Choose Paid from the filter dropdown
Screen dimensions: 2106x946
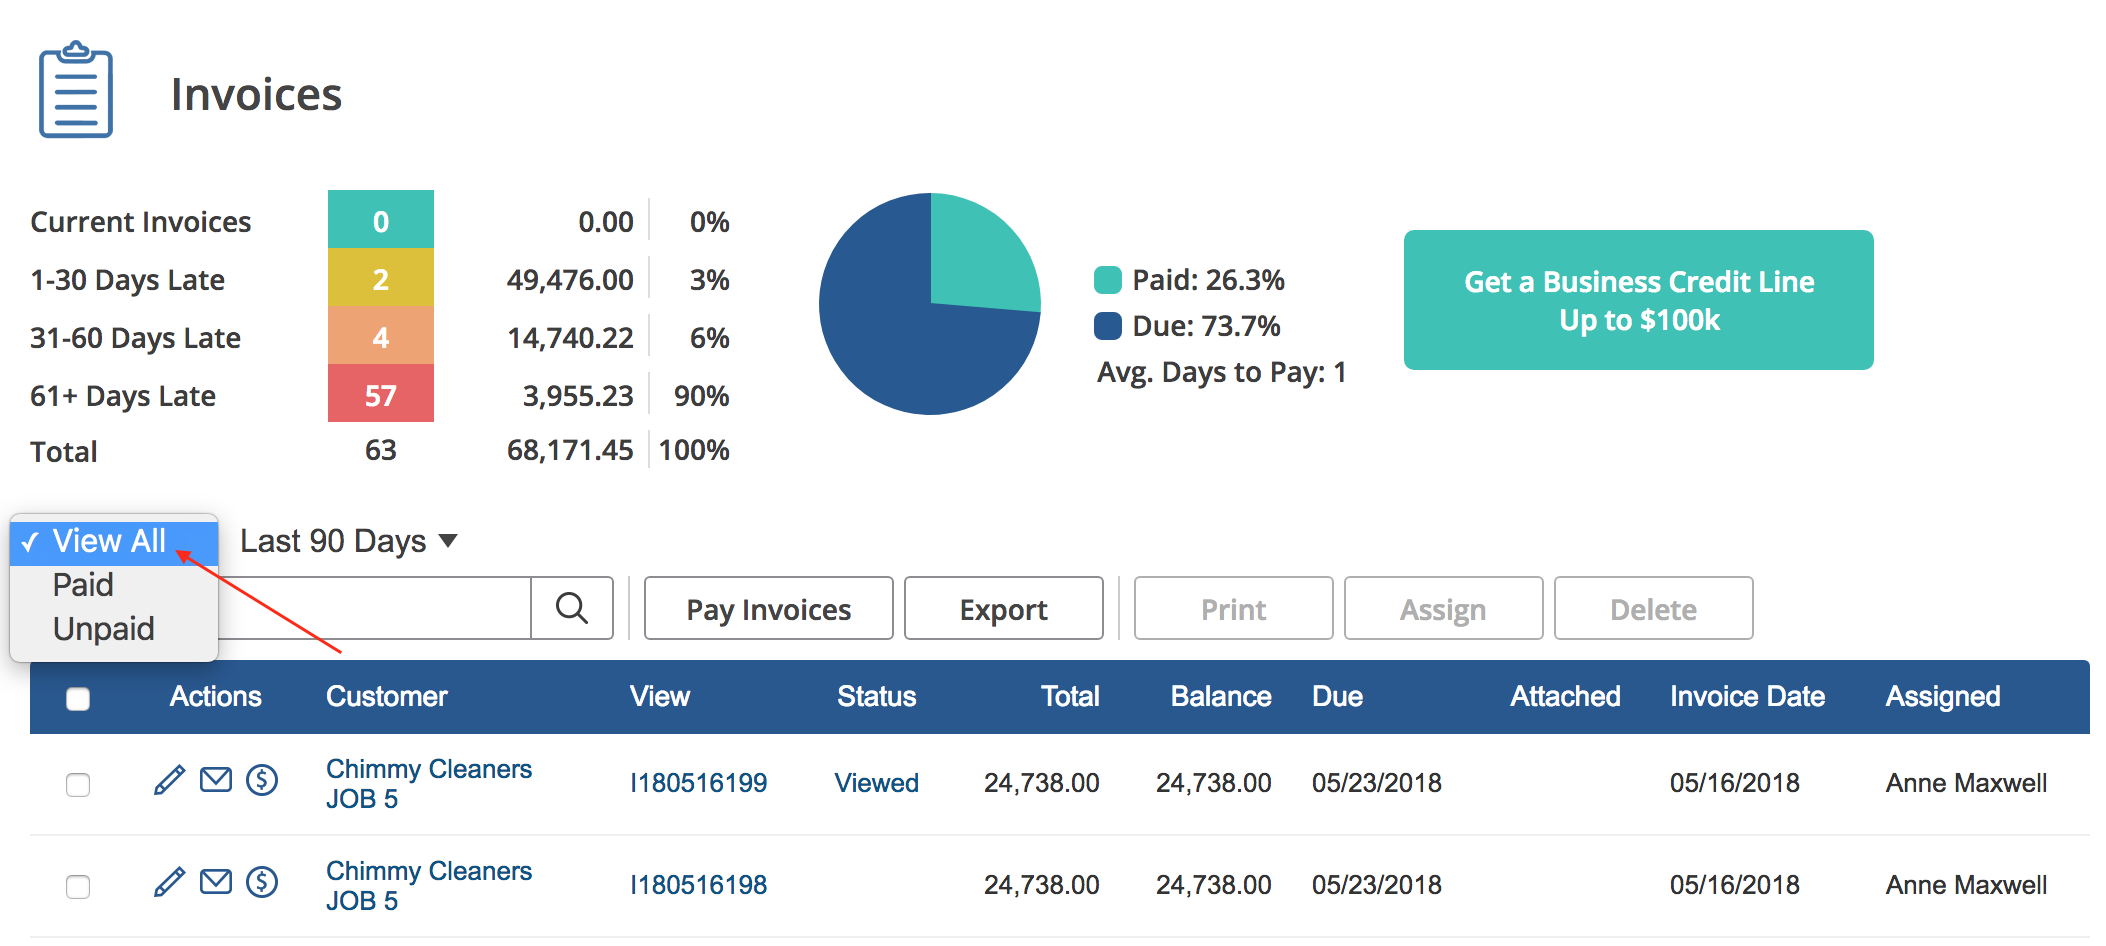point(83,585)
